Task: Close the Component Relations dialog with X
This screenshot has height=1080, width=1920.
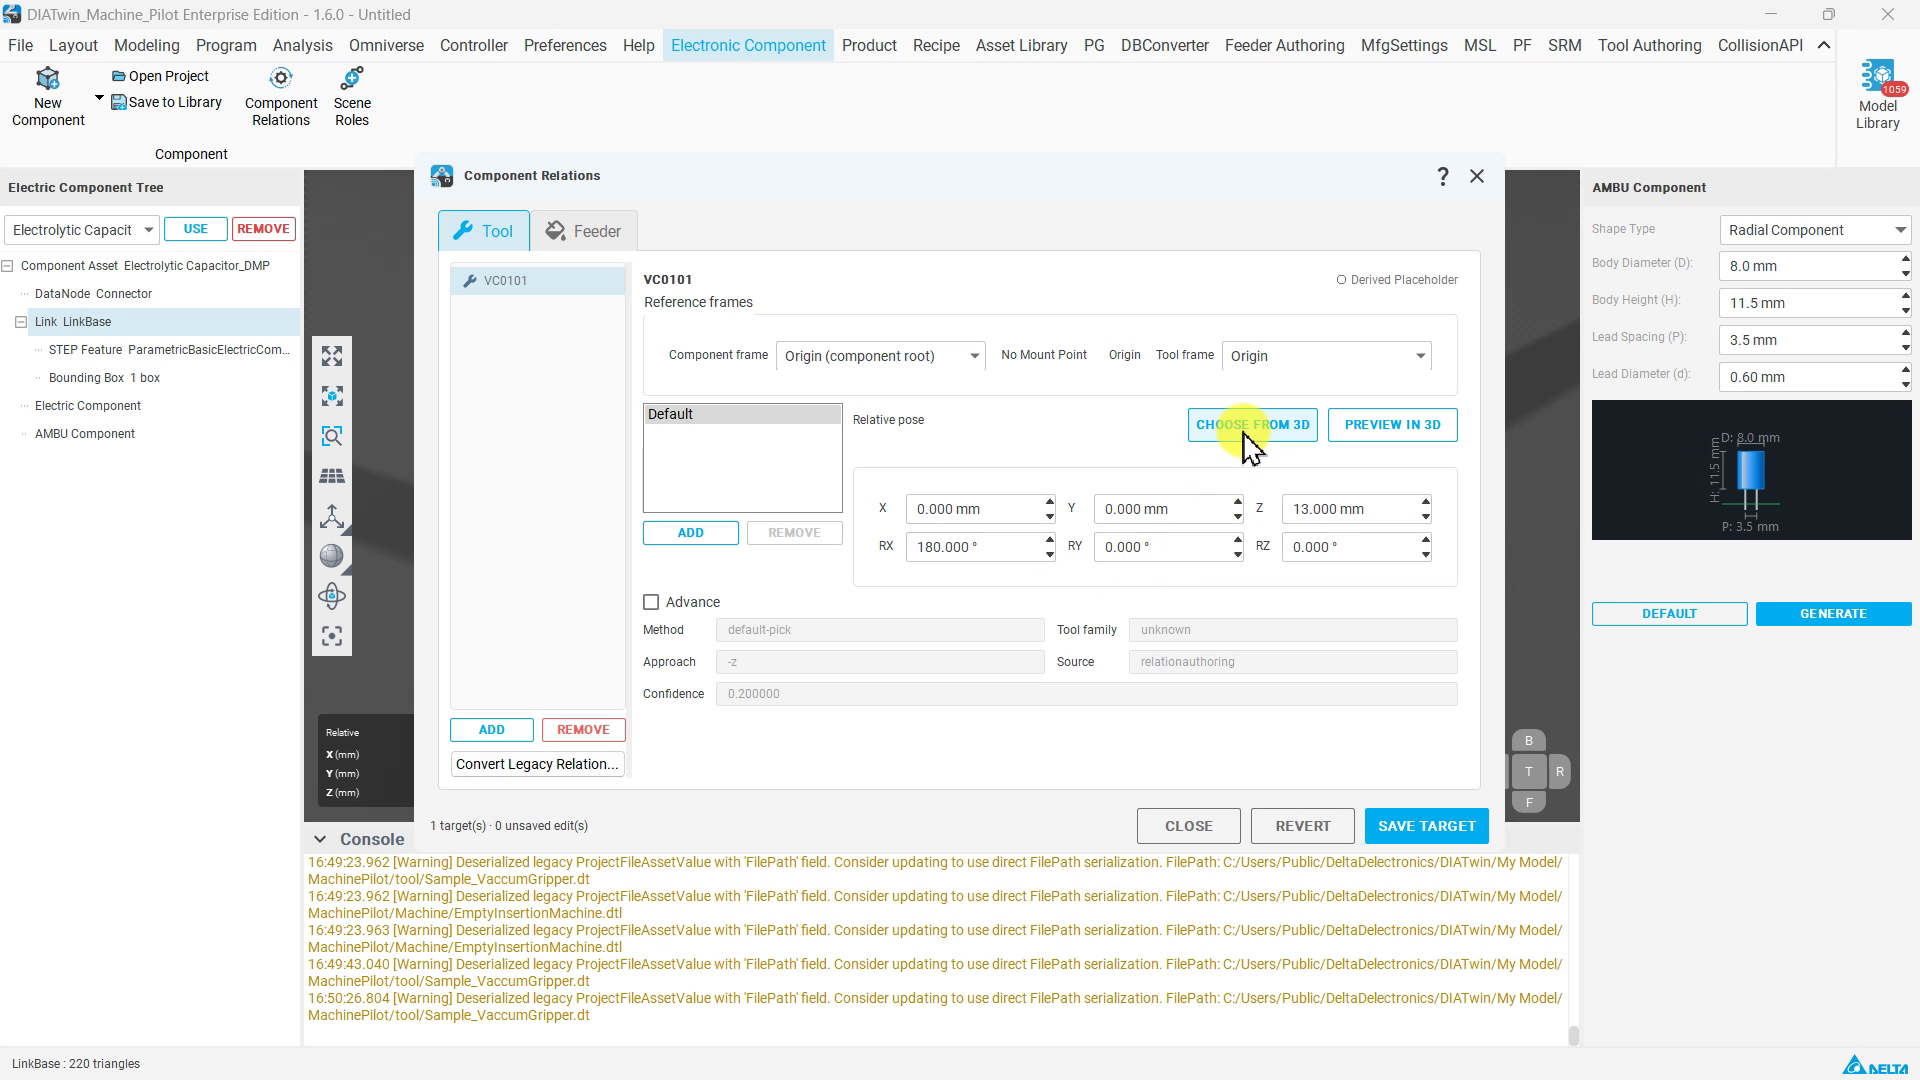Action: click(x=1477, y=176)
